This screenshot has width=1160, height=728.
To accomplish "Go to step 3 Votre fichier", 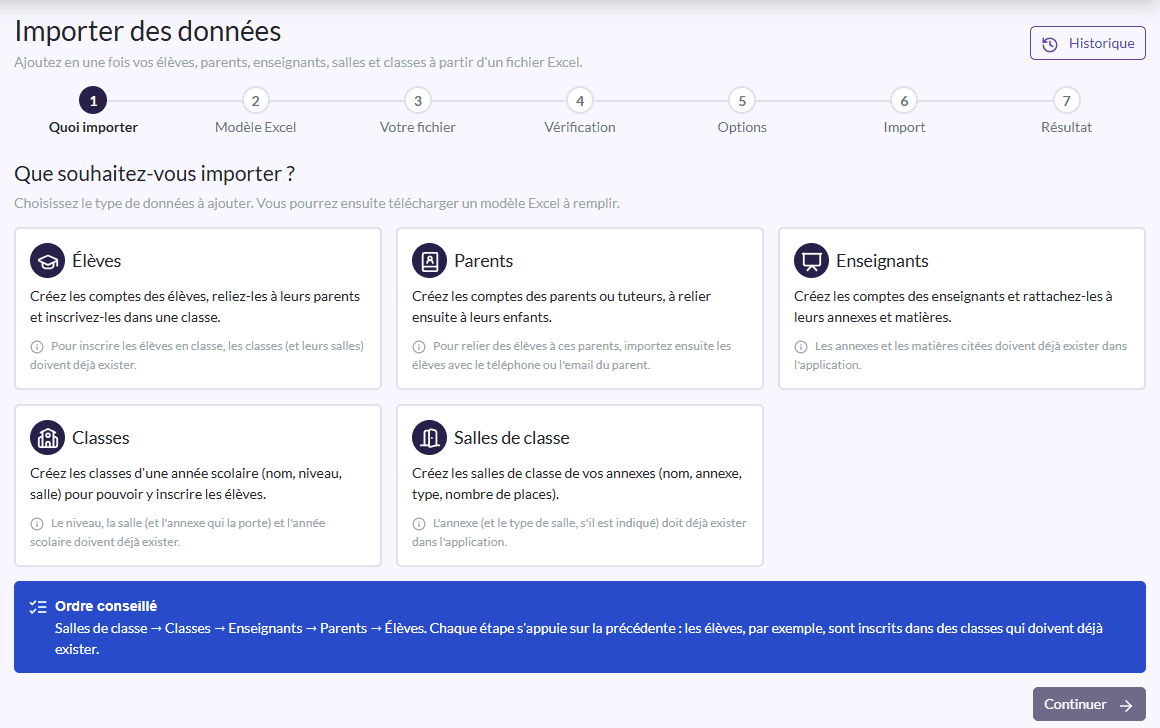I will (x=418, y=111).
